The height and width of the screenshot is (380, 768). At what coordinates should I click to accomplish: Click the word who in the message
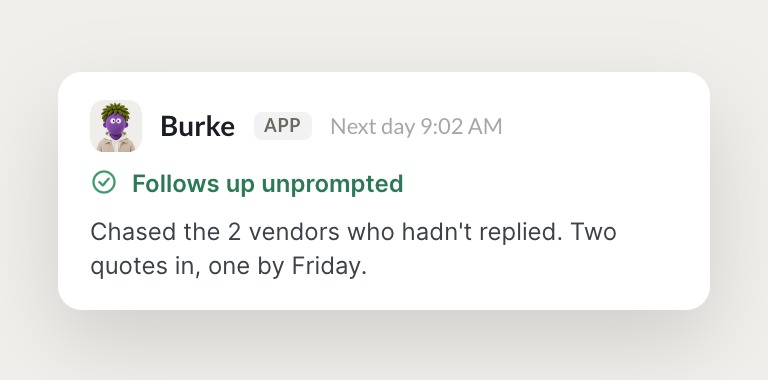371,232
